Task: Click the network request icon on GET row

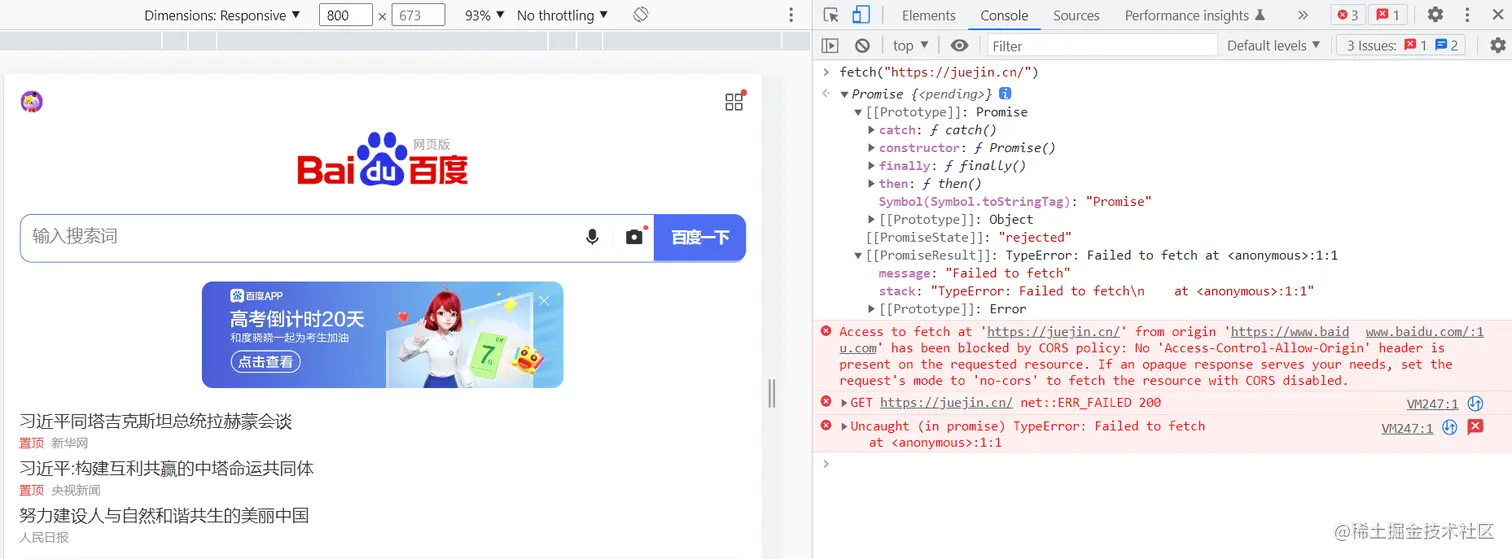Action: (x=1475, y=404)
